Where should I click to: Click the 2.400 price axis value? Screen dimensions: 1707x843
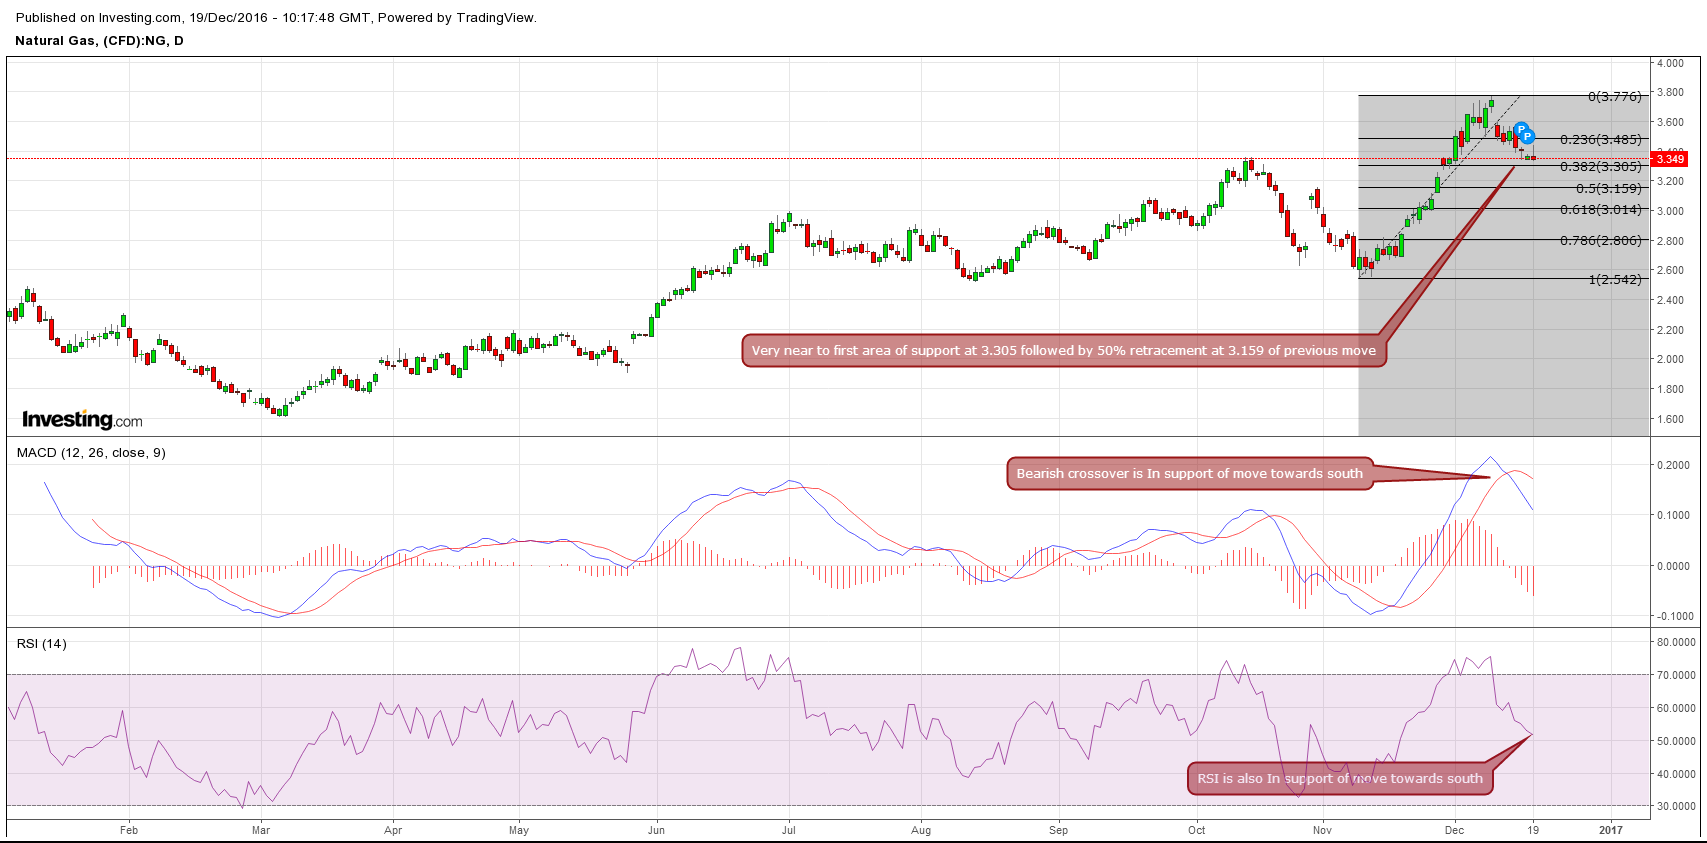click(x=1670, y=300)
